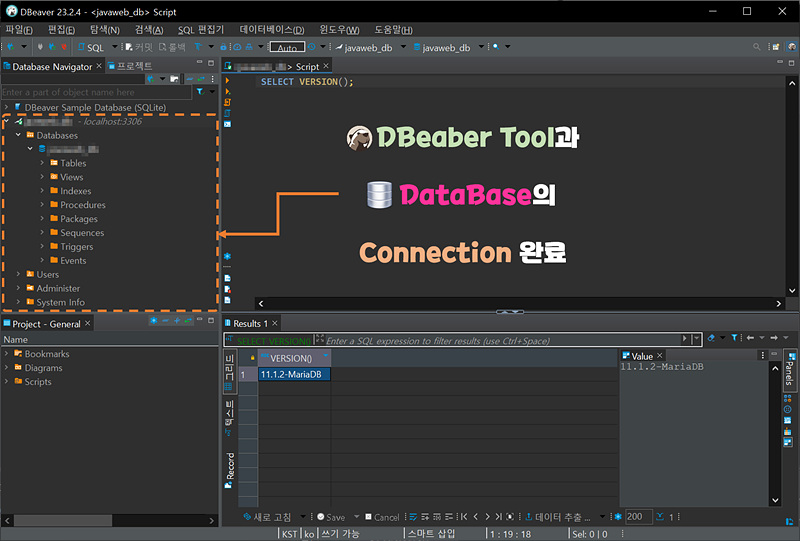Click the SQL editor horizontal scrollbar

point(519,303)
